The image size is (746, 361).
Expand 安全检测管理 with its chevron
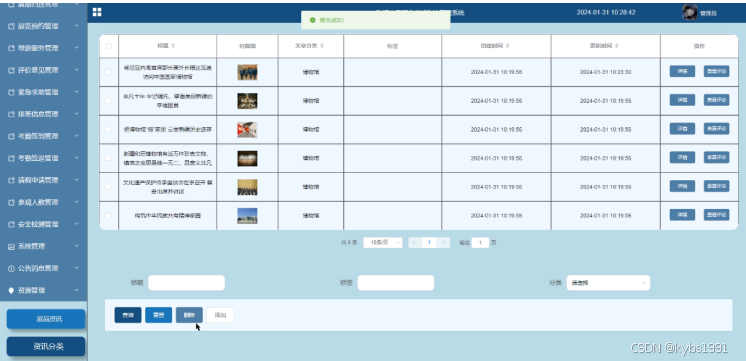pos(77,224)
